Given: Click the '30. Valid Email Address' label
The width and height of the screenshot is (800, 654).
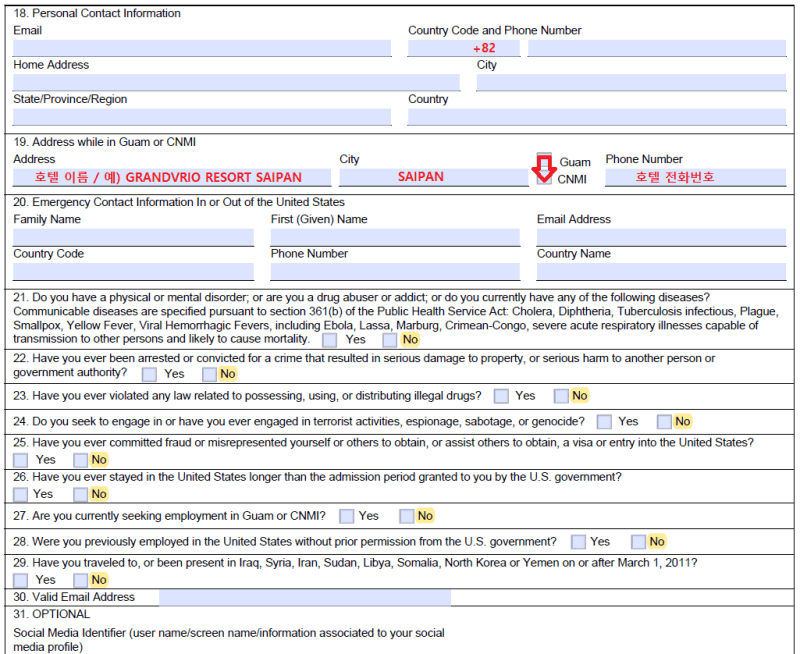Looking at the screenshot, I should [x=74, y=597].
